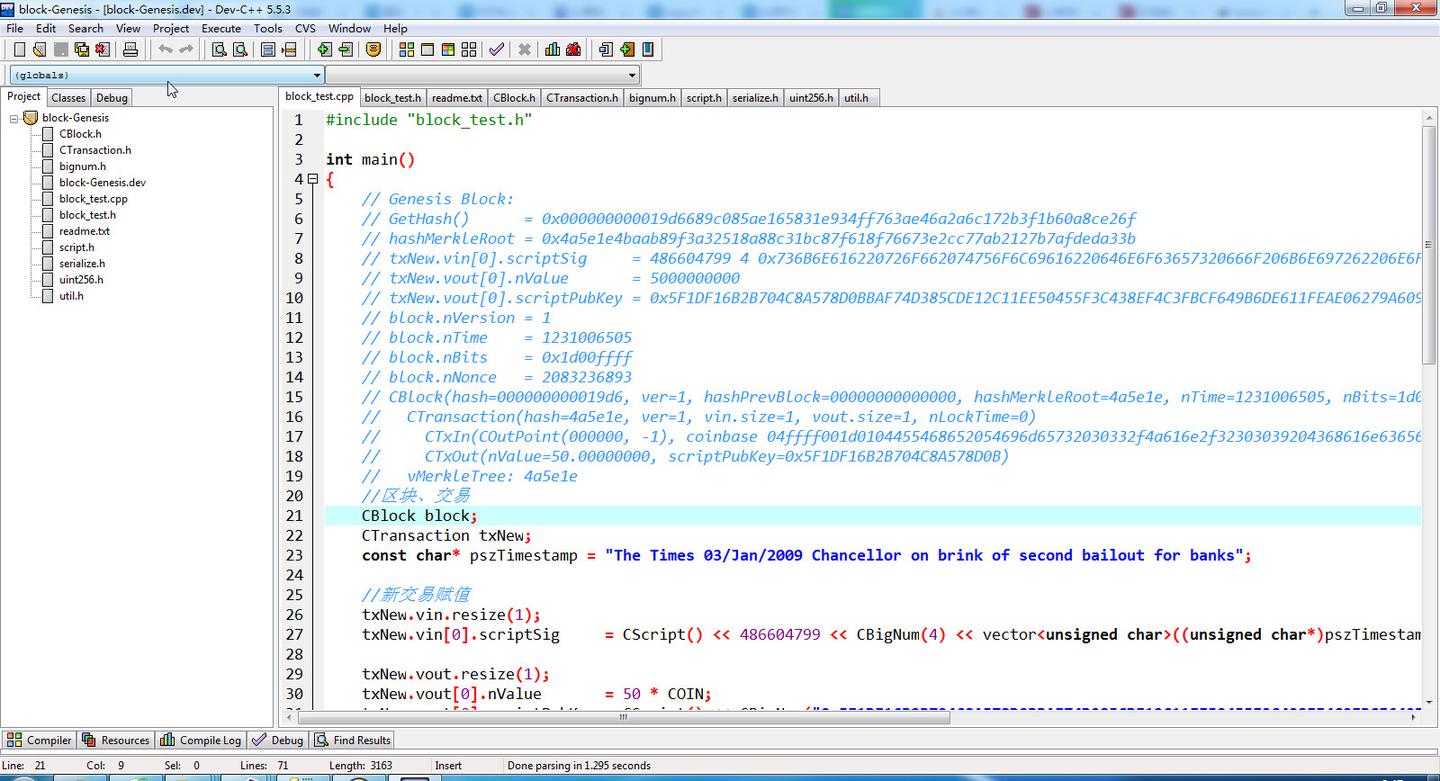Open a file using the toolbar icon
The image size is (1440, 781).
coord(40,49)
